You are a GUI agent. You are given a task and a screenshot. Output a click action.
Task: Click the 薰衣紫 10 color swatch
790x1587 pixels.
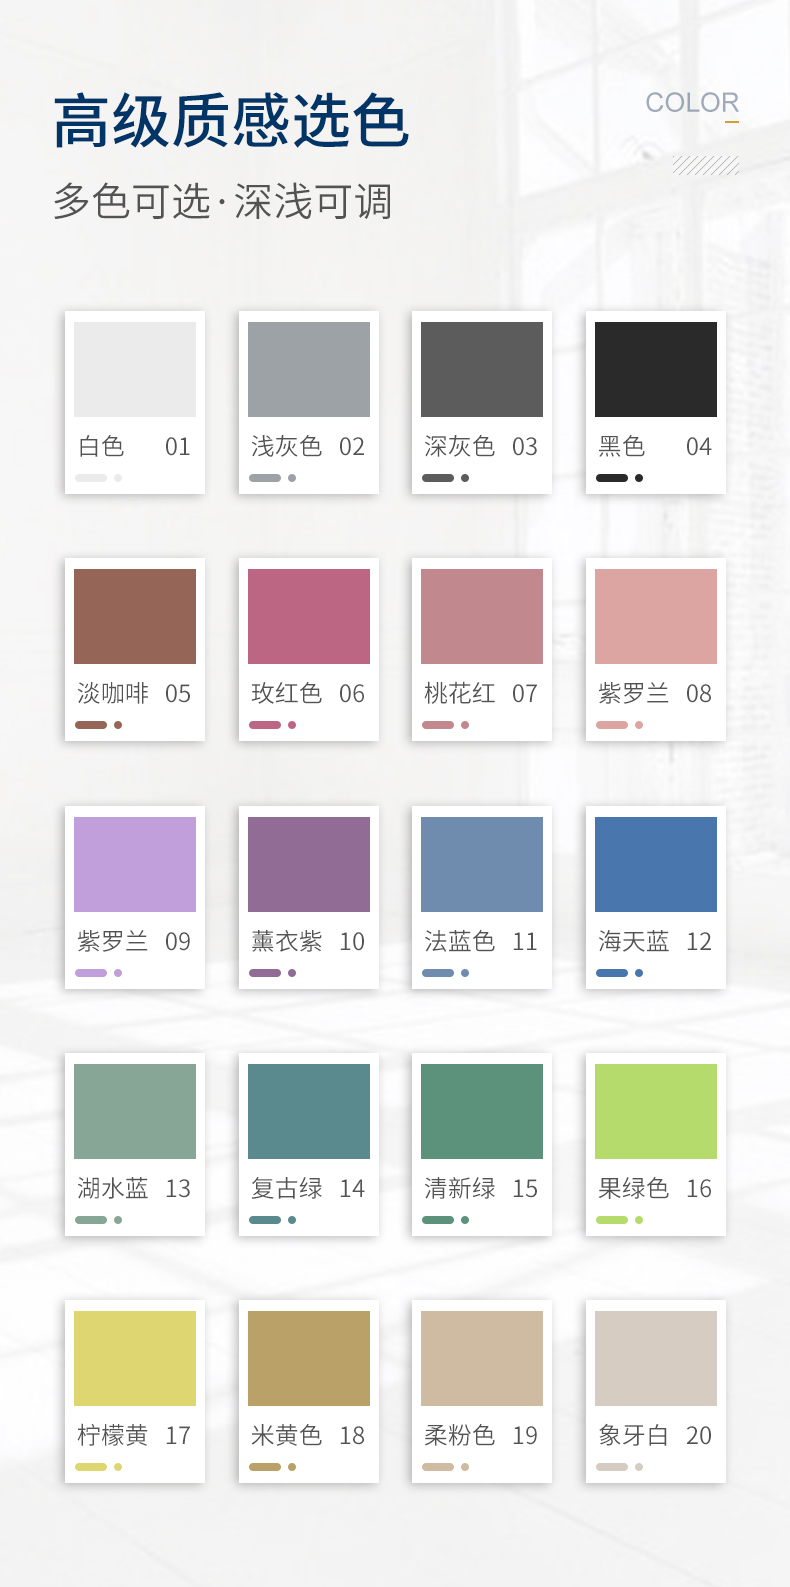click(309, 864)
